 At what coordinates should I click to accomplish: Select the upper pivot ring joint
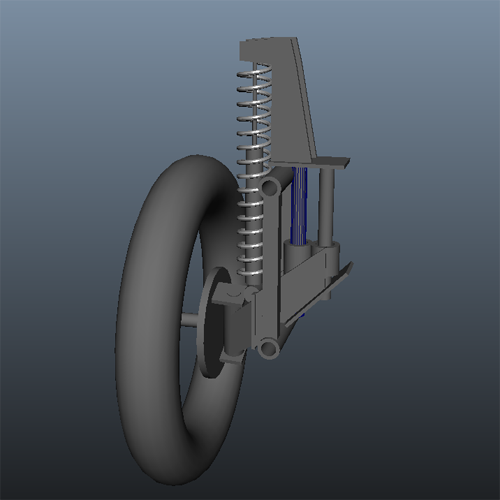coord(270,188)
